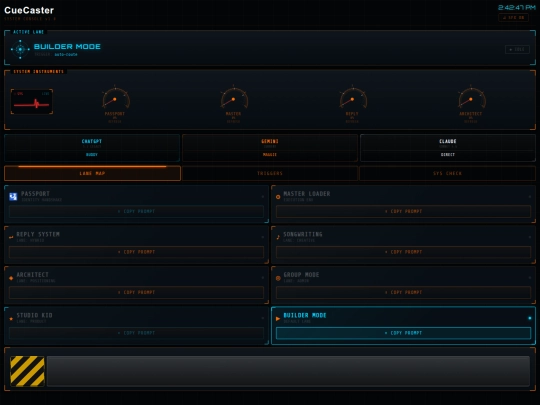Click the Active Lane panel label
This screenshot has height=405, width=540.
[29, 32]
